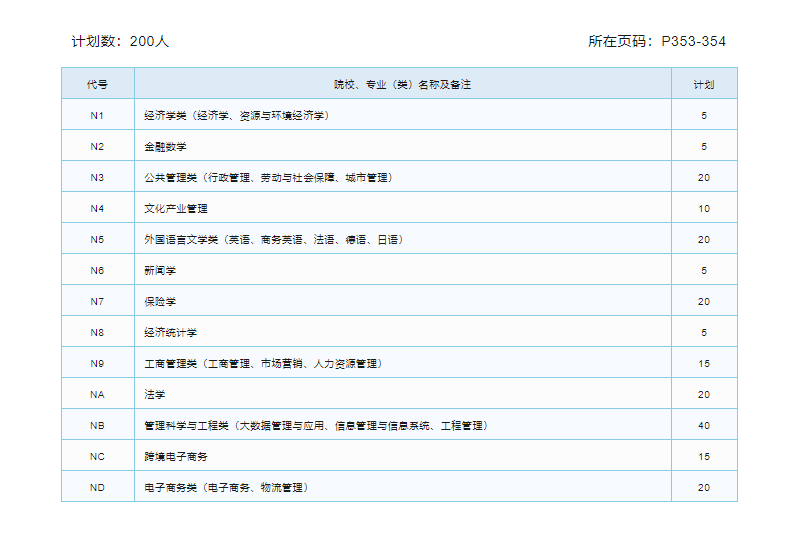Click the 金融数学 major name

pyautogui.click(x=165, y=147)
